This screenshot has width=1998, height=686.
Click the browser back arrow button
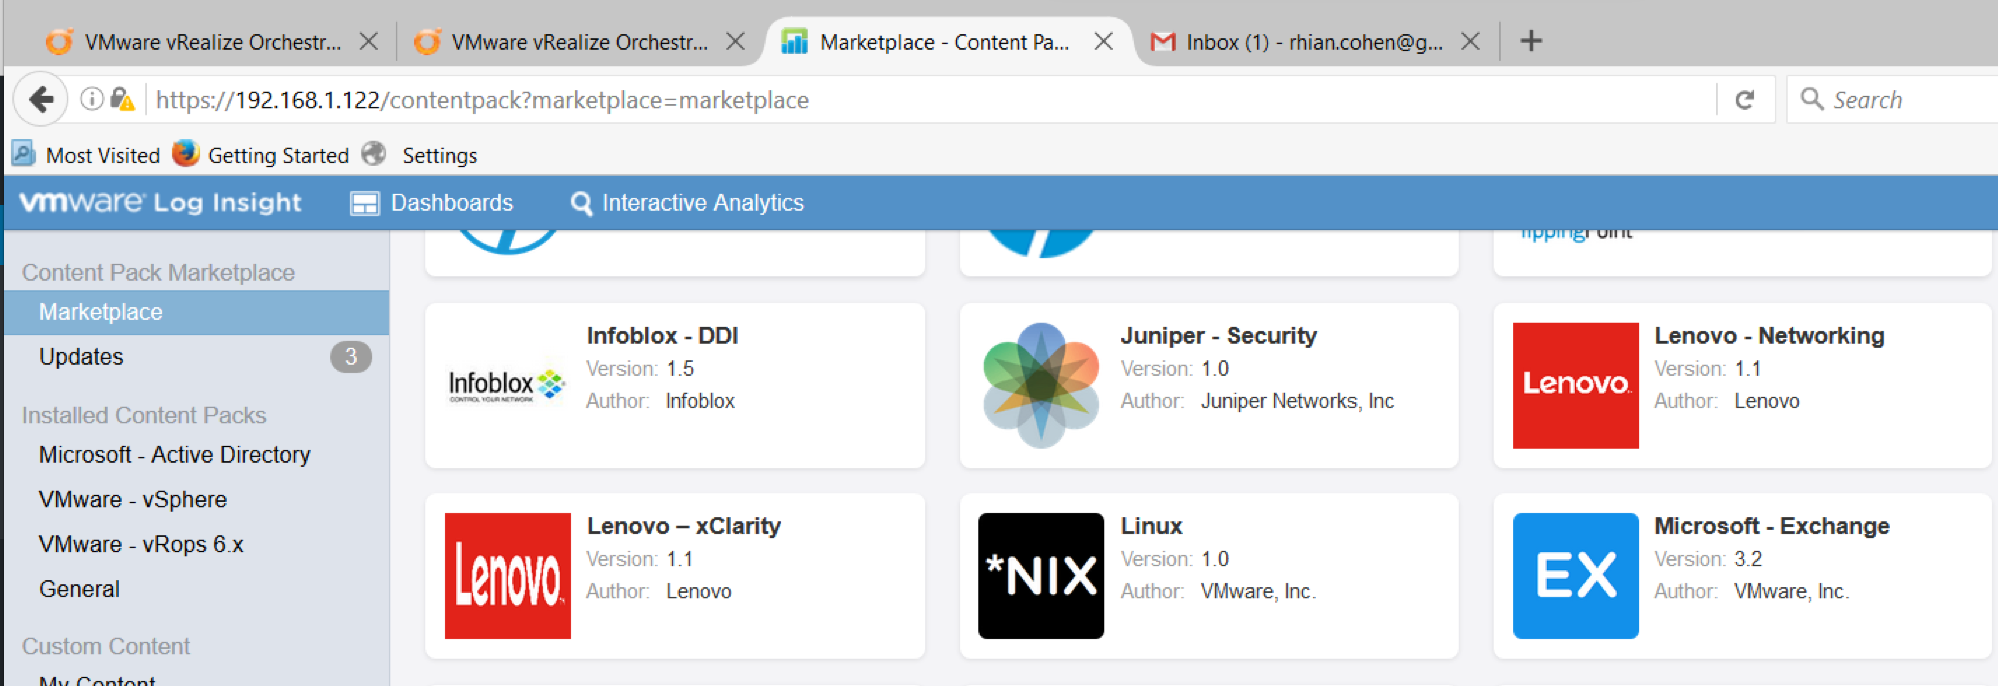[x=41, y=99]
